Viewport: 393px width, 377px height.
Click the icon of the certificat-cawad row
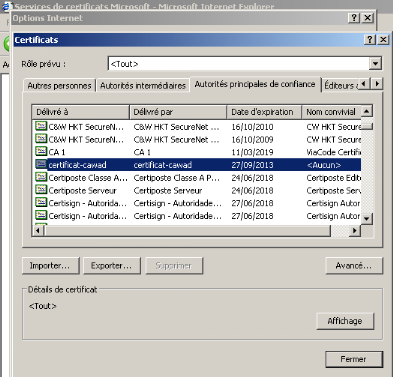pos(41,164)
